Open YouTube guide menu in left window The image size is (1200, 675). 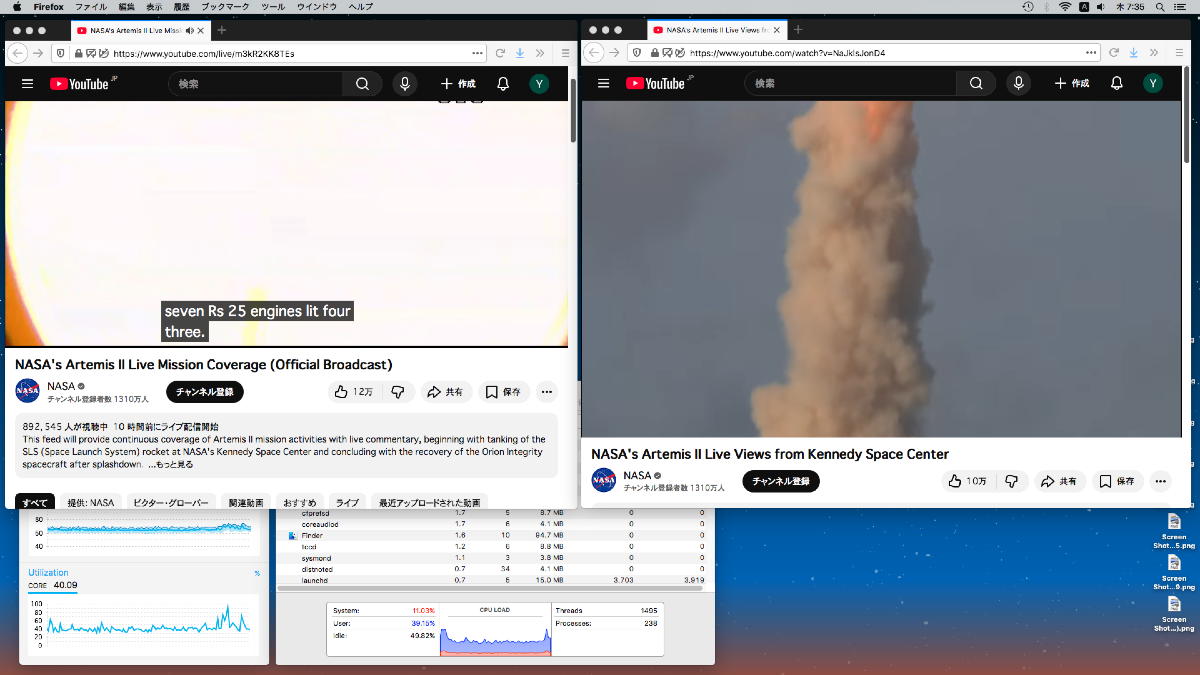click(28, 84)
